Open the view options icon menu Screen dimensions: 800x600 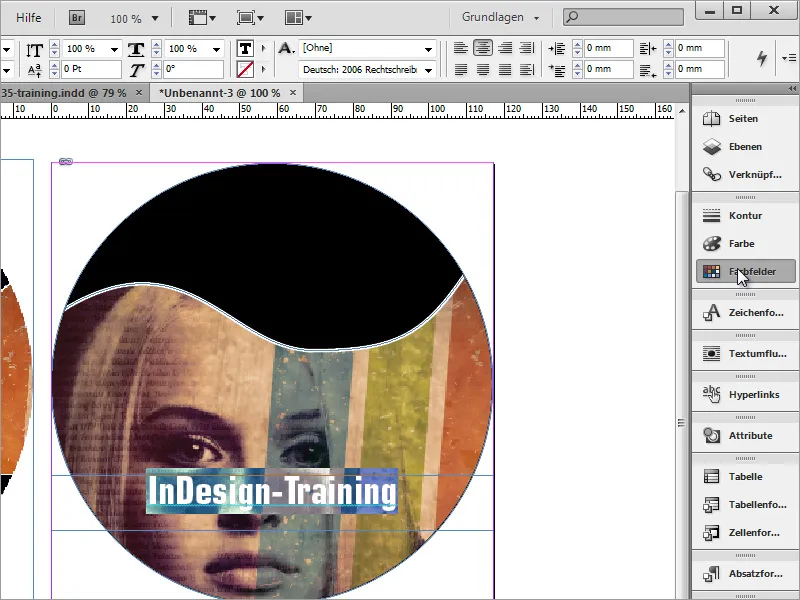tap(202, 18)
